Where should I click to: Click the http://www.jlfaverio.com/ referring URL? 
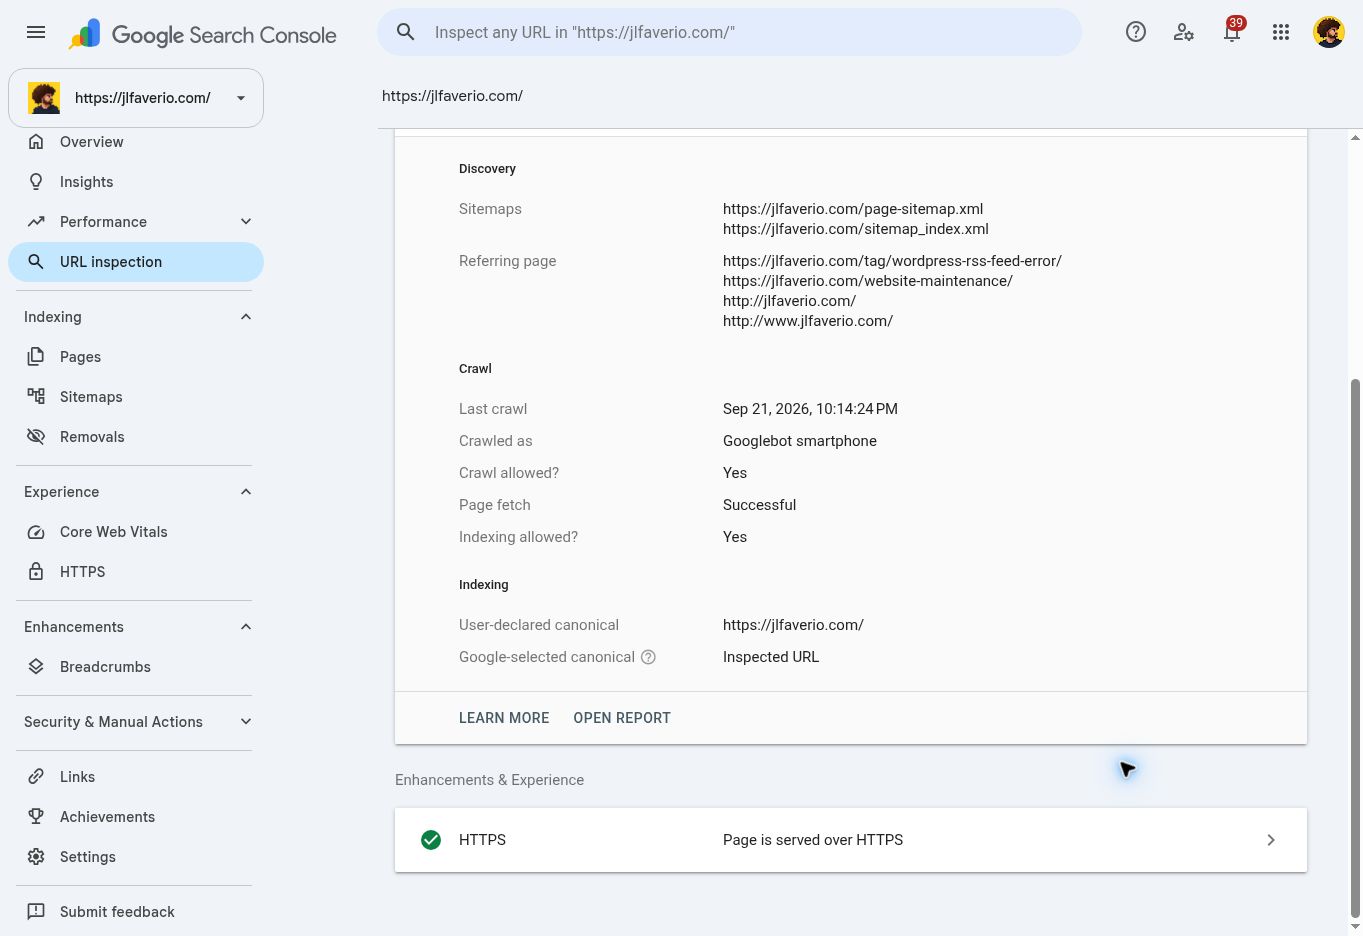[x=808, y=321]
